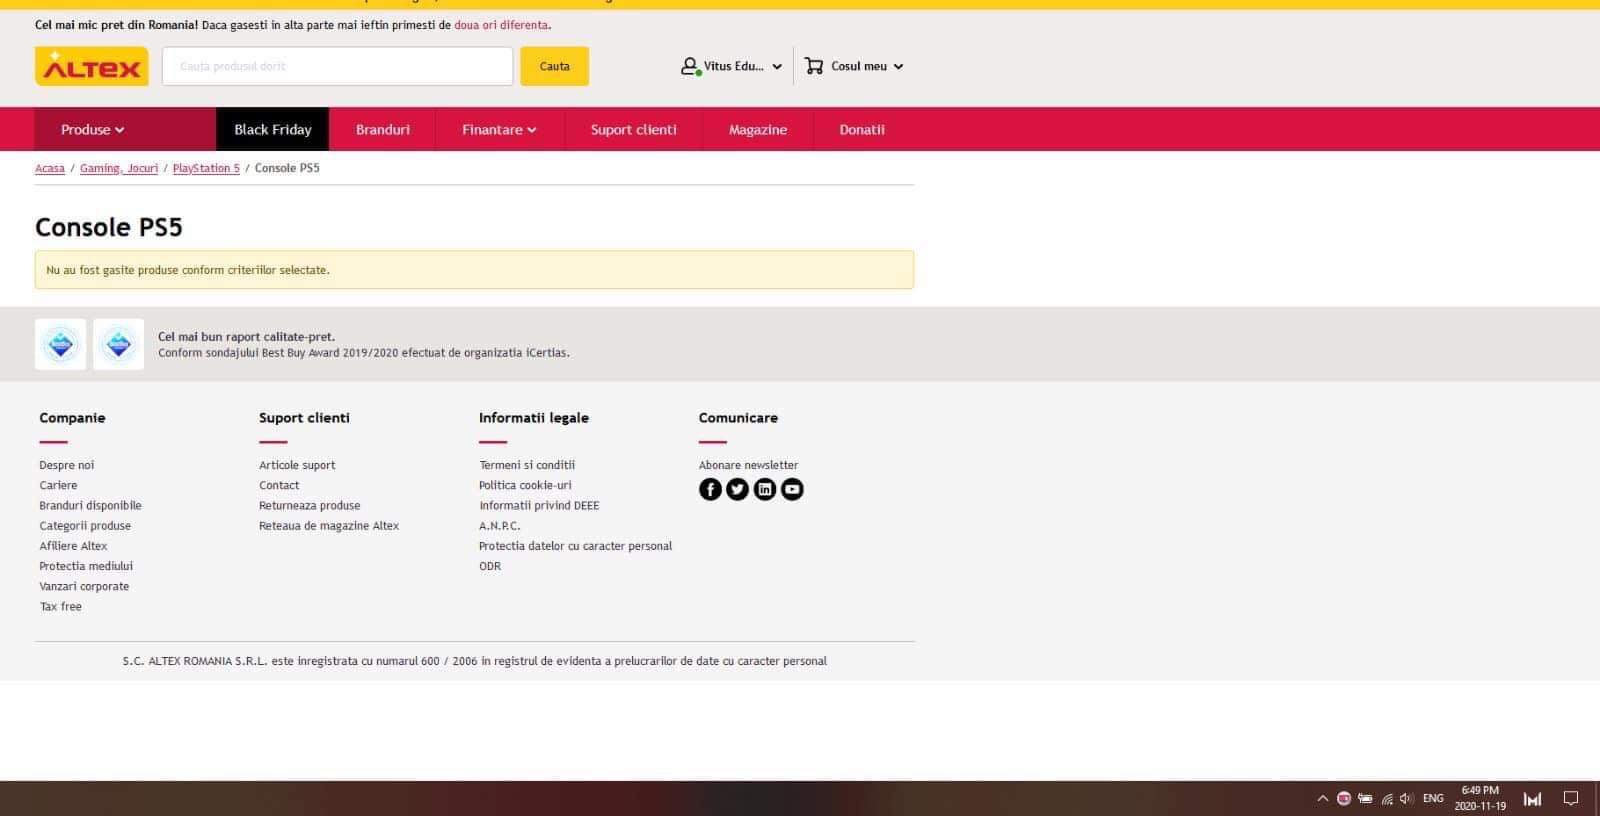
Task: Open the Facebook social icon
Action: [x=710, y=489]
